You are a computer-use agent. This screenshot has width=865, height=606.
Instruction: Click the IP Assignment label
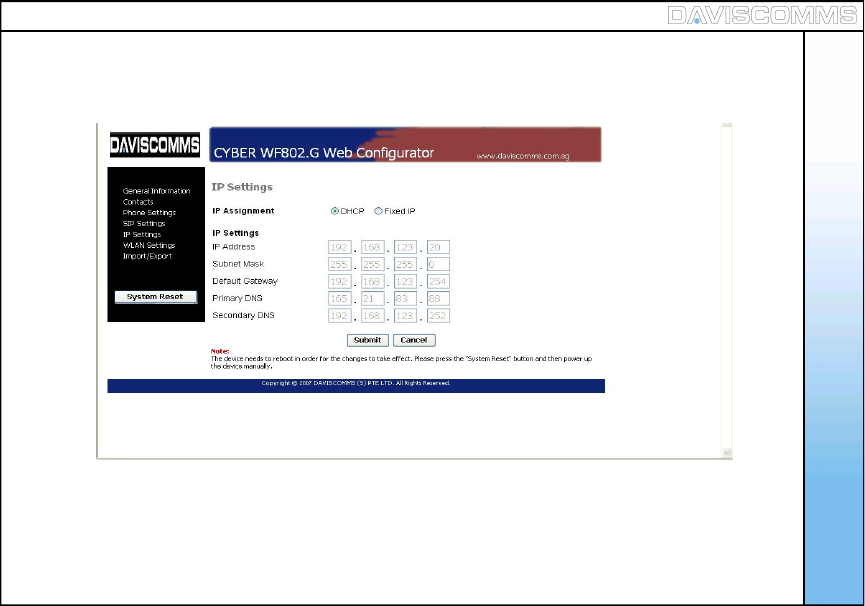pos(243,211)
